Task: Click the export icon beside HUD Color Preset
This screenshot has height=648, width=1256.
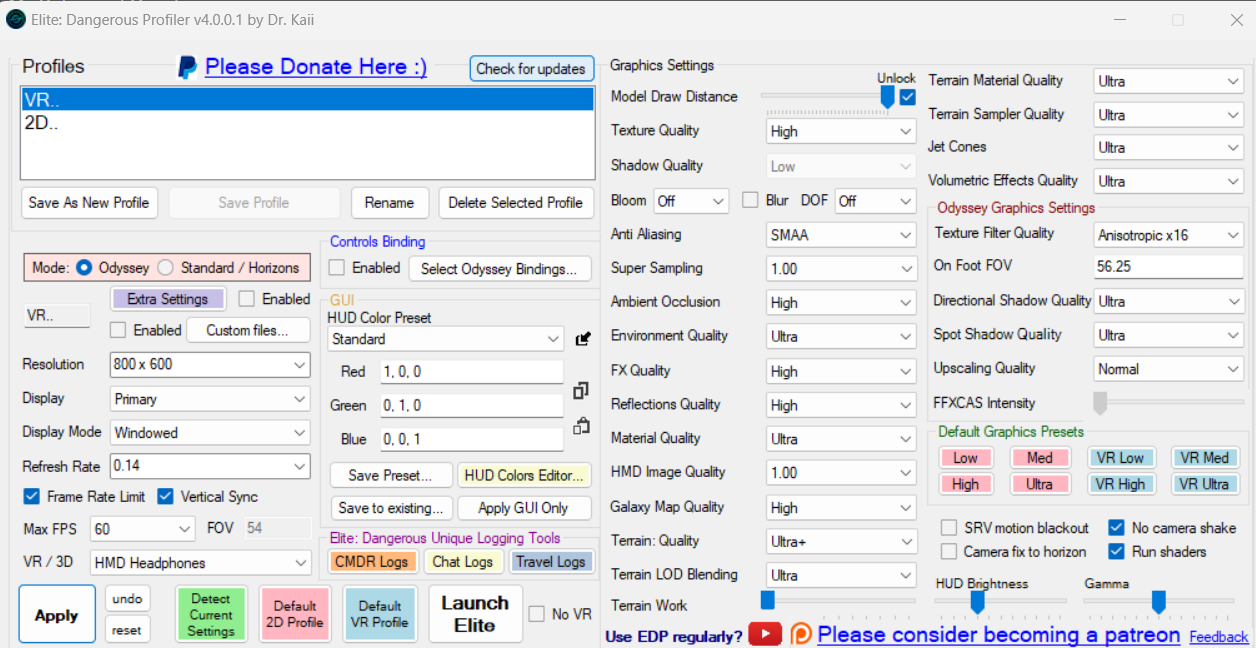Action: click(x=583, y=340)
